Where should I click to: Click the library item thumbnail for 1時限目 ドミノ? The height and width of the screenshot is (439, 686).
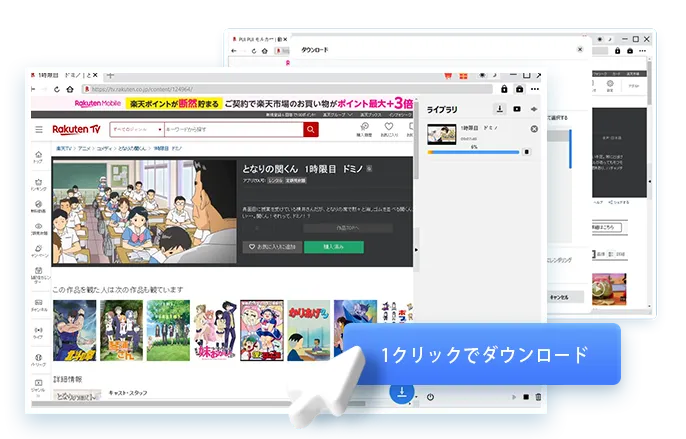pyautogui.click(x=441, y=134)
